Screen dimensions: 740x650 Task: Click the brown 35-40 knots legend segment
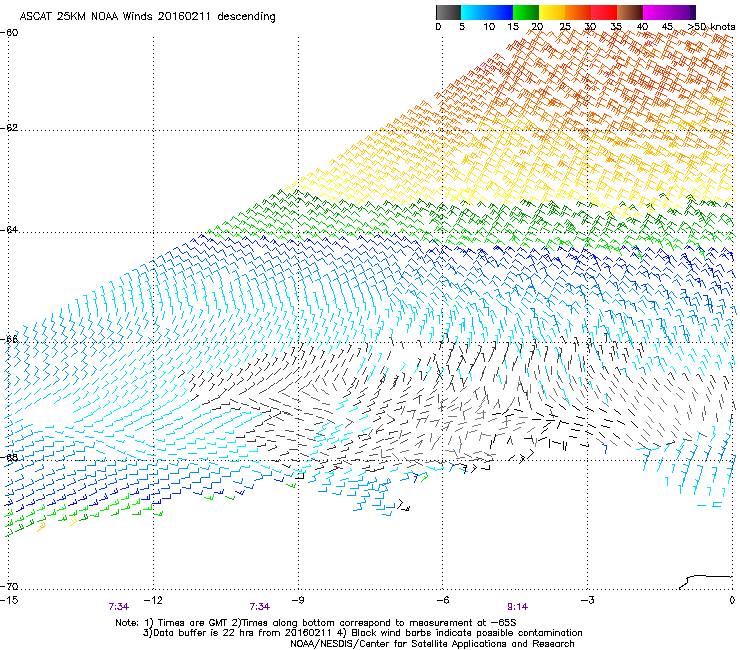(x=630, y=12)
